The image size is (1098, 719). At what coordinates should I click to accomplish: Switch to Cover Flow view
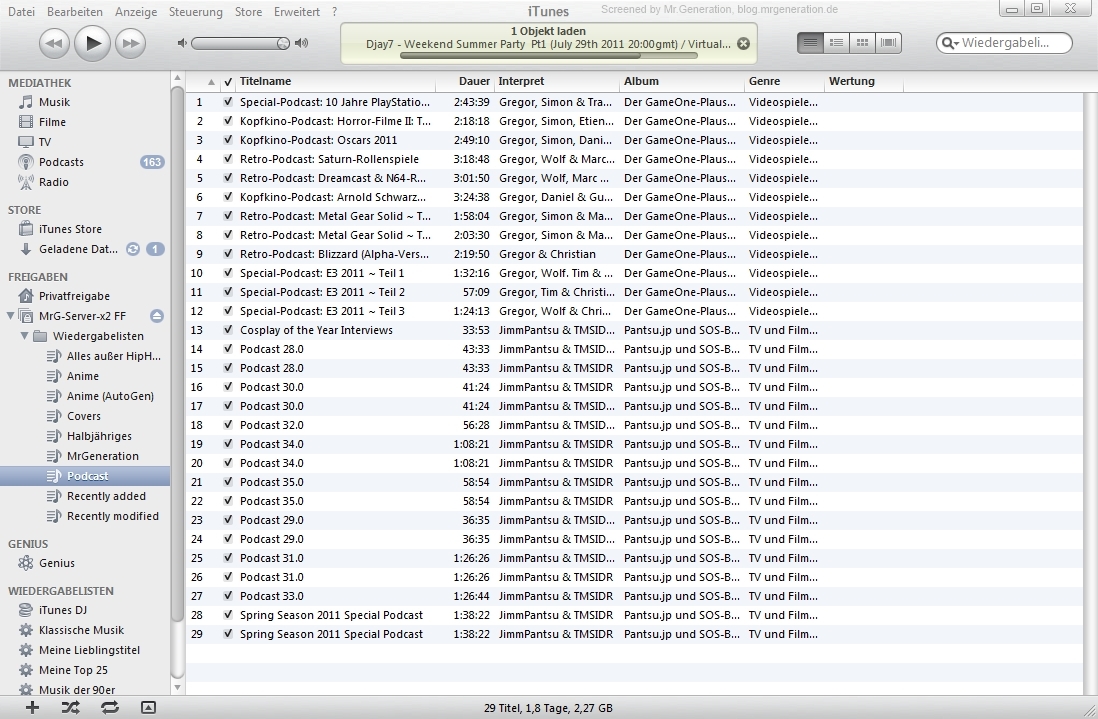pos(888,43)
